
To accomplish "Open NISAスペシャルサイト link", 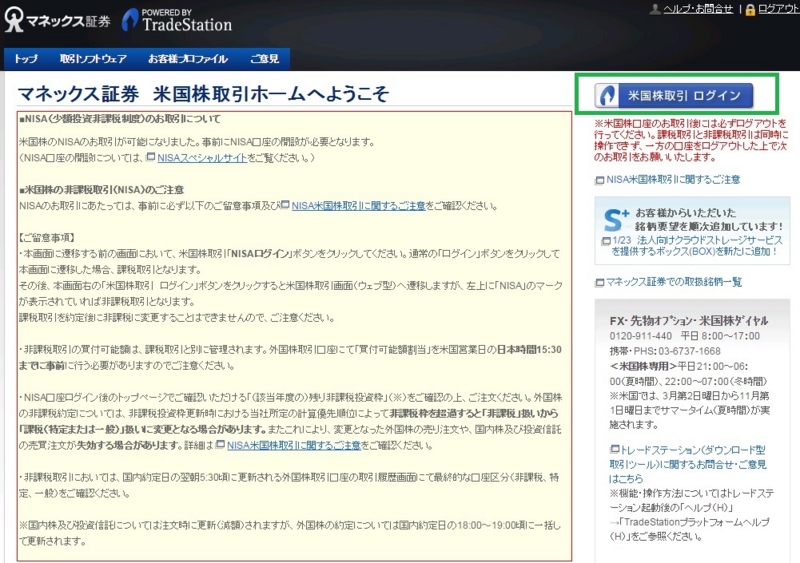I will tap(202, 158).
